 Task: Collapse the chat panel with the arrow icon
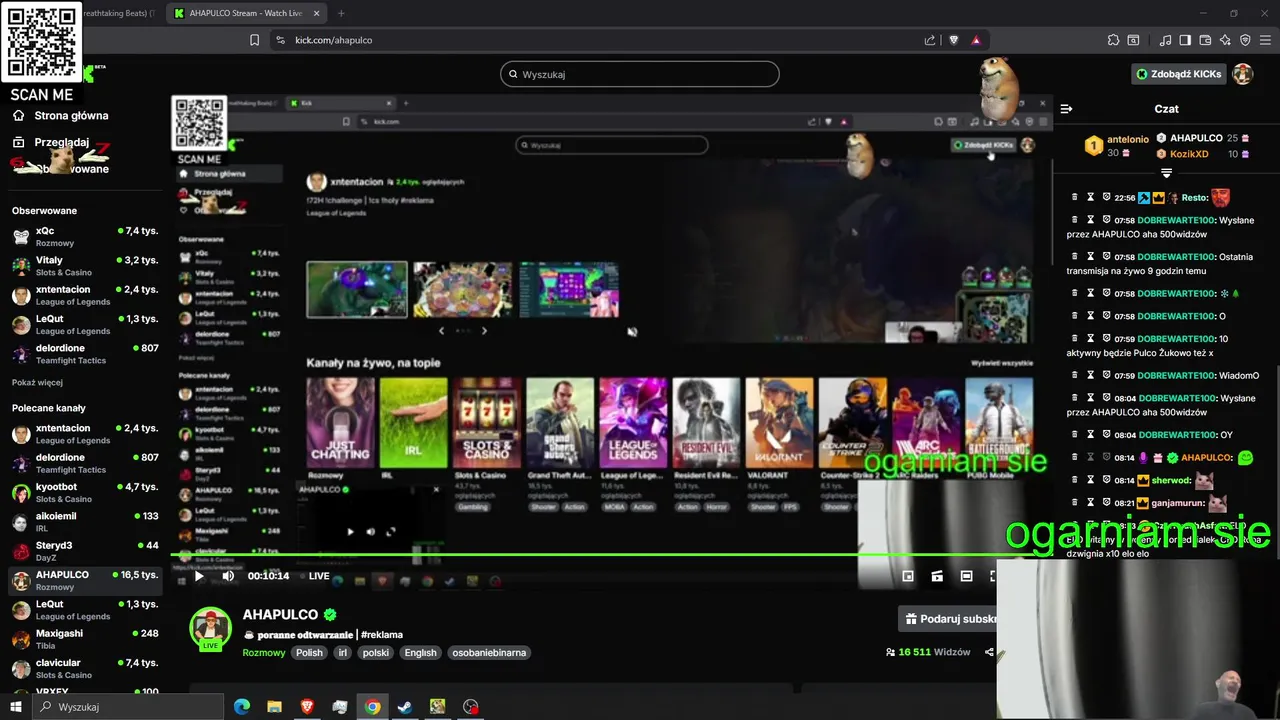click(1066, 108)
